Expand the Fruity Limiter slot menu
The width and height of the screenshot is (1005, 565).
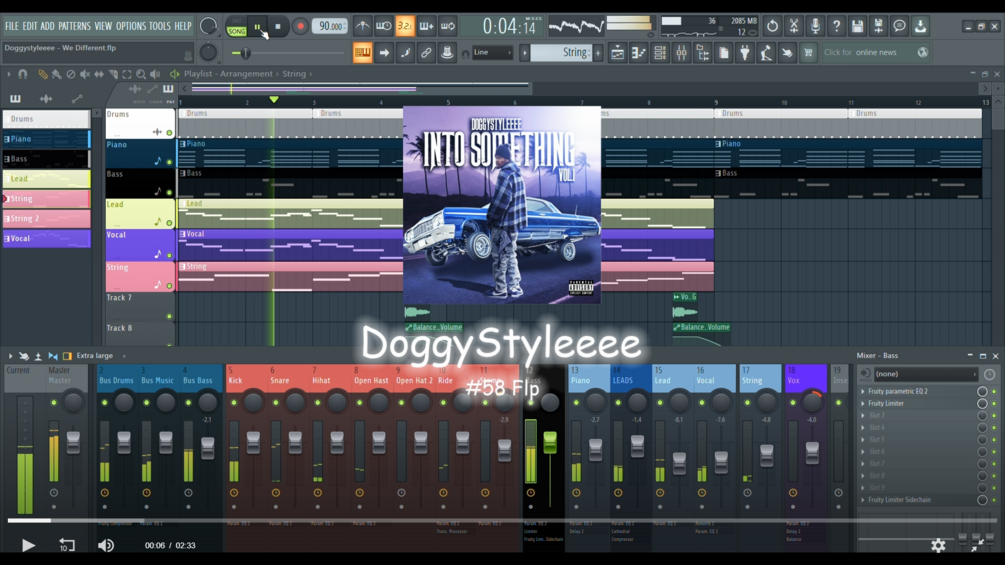[863, 404]
